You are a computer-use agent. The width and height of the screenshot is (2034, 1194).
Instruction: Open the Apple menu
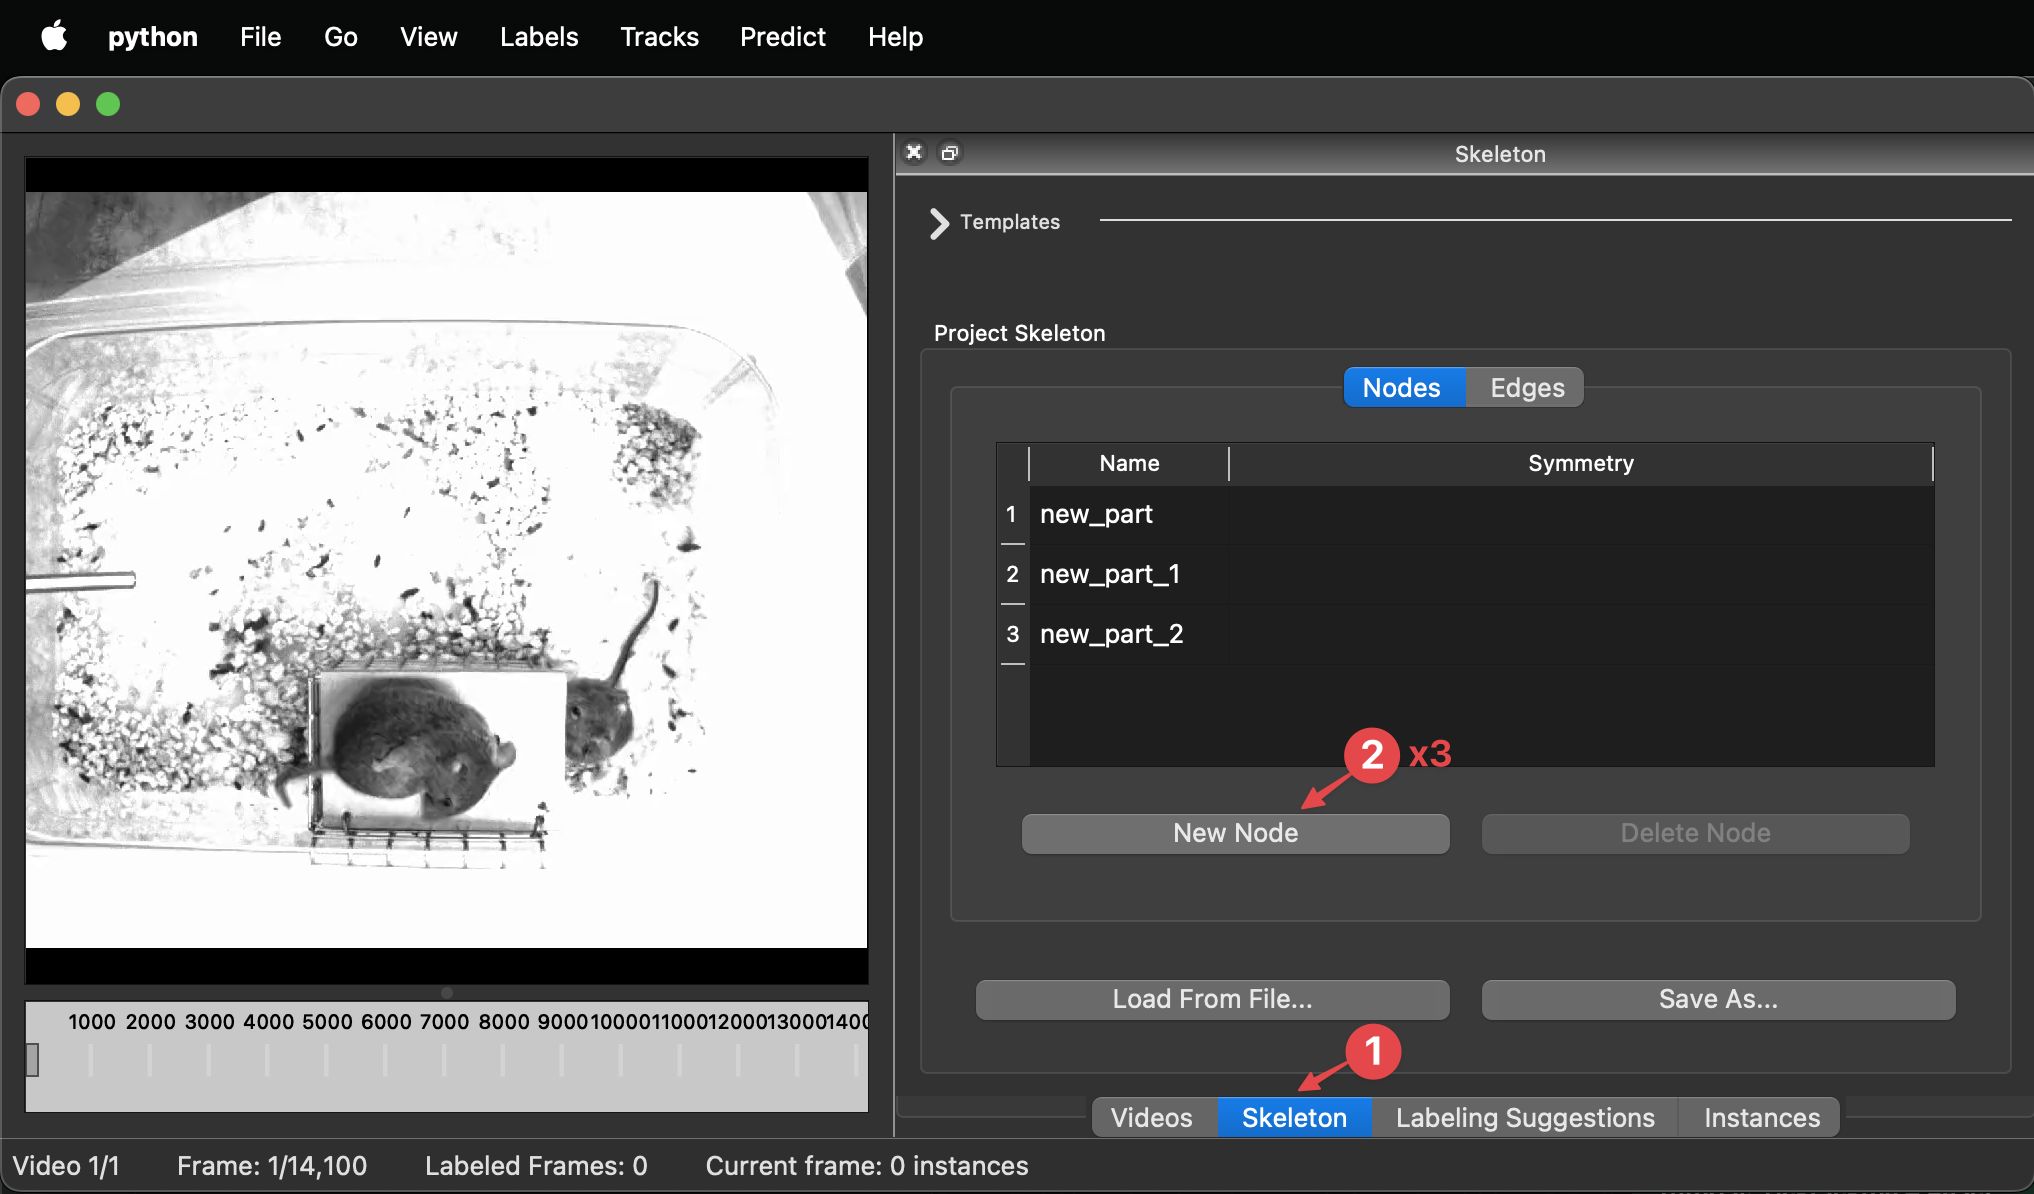point(54,37)
